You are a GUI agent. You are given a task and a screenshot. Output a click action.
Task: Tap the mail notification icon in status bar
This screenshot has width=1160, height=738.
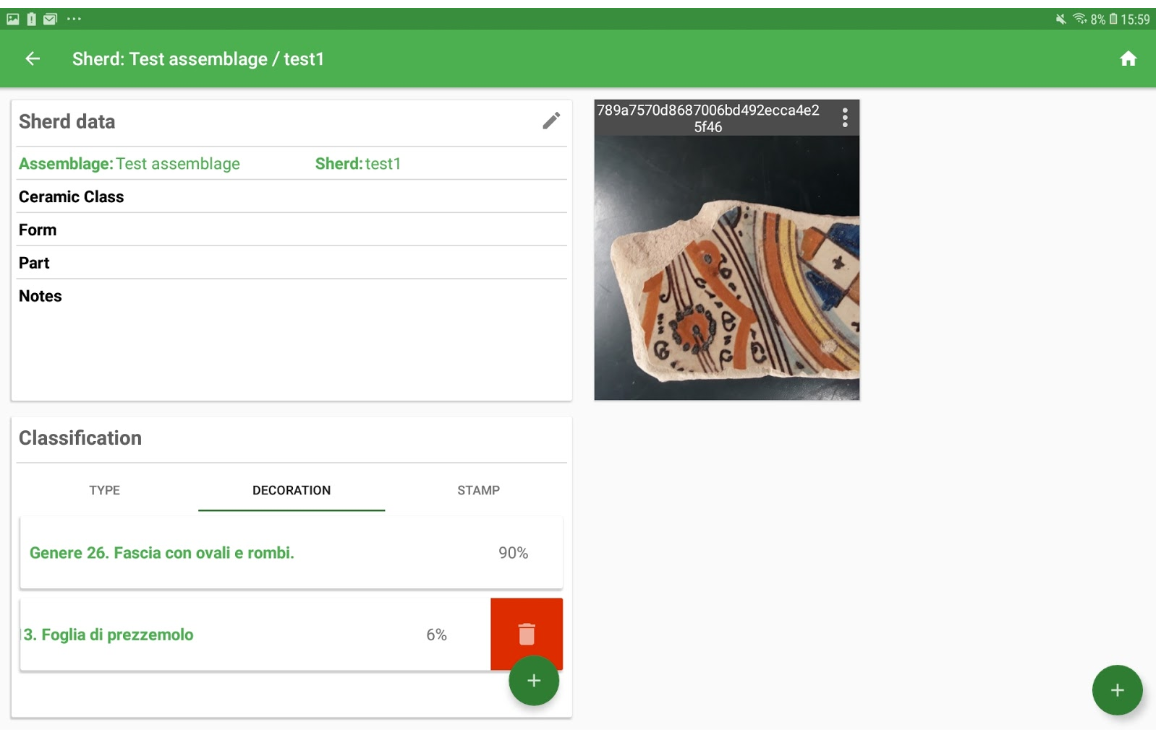(x=49, y=19)
